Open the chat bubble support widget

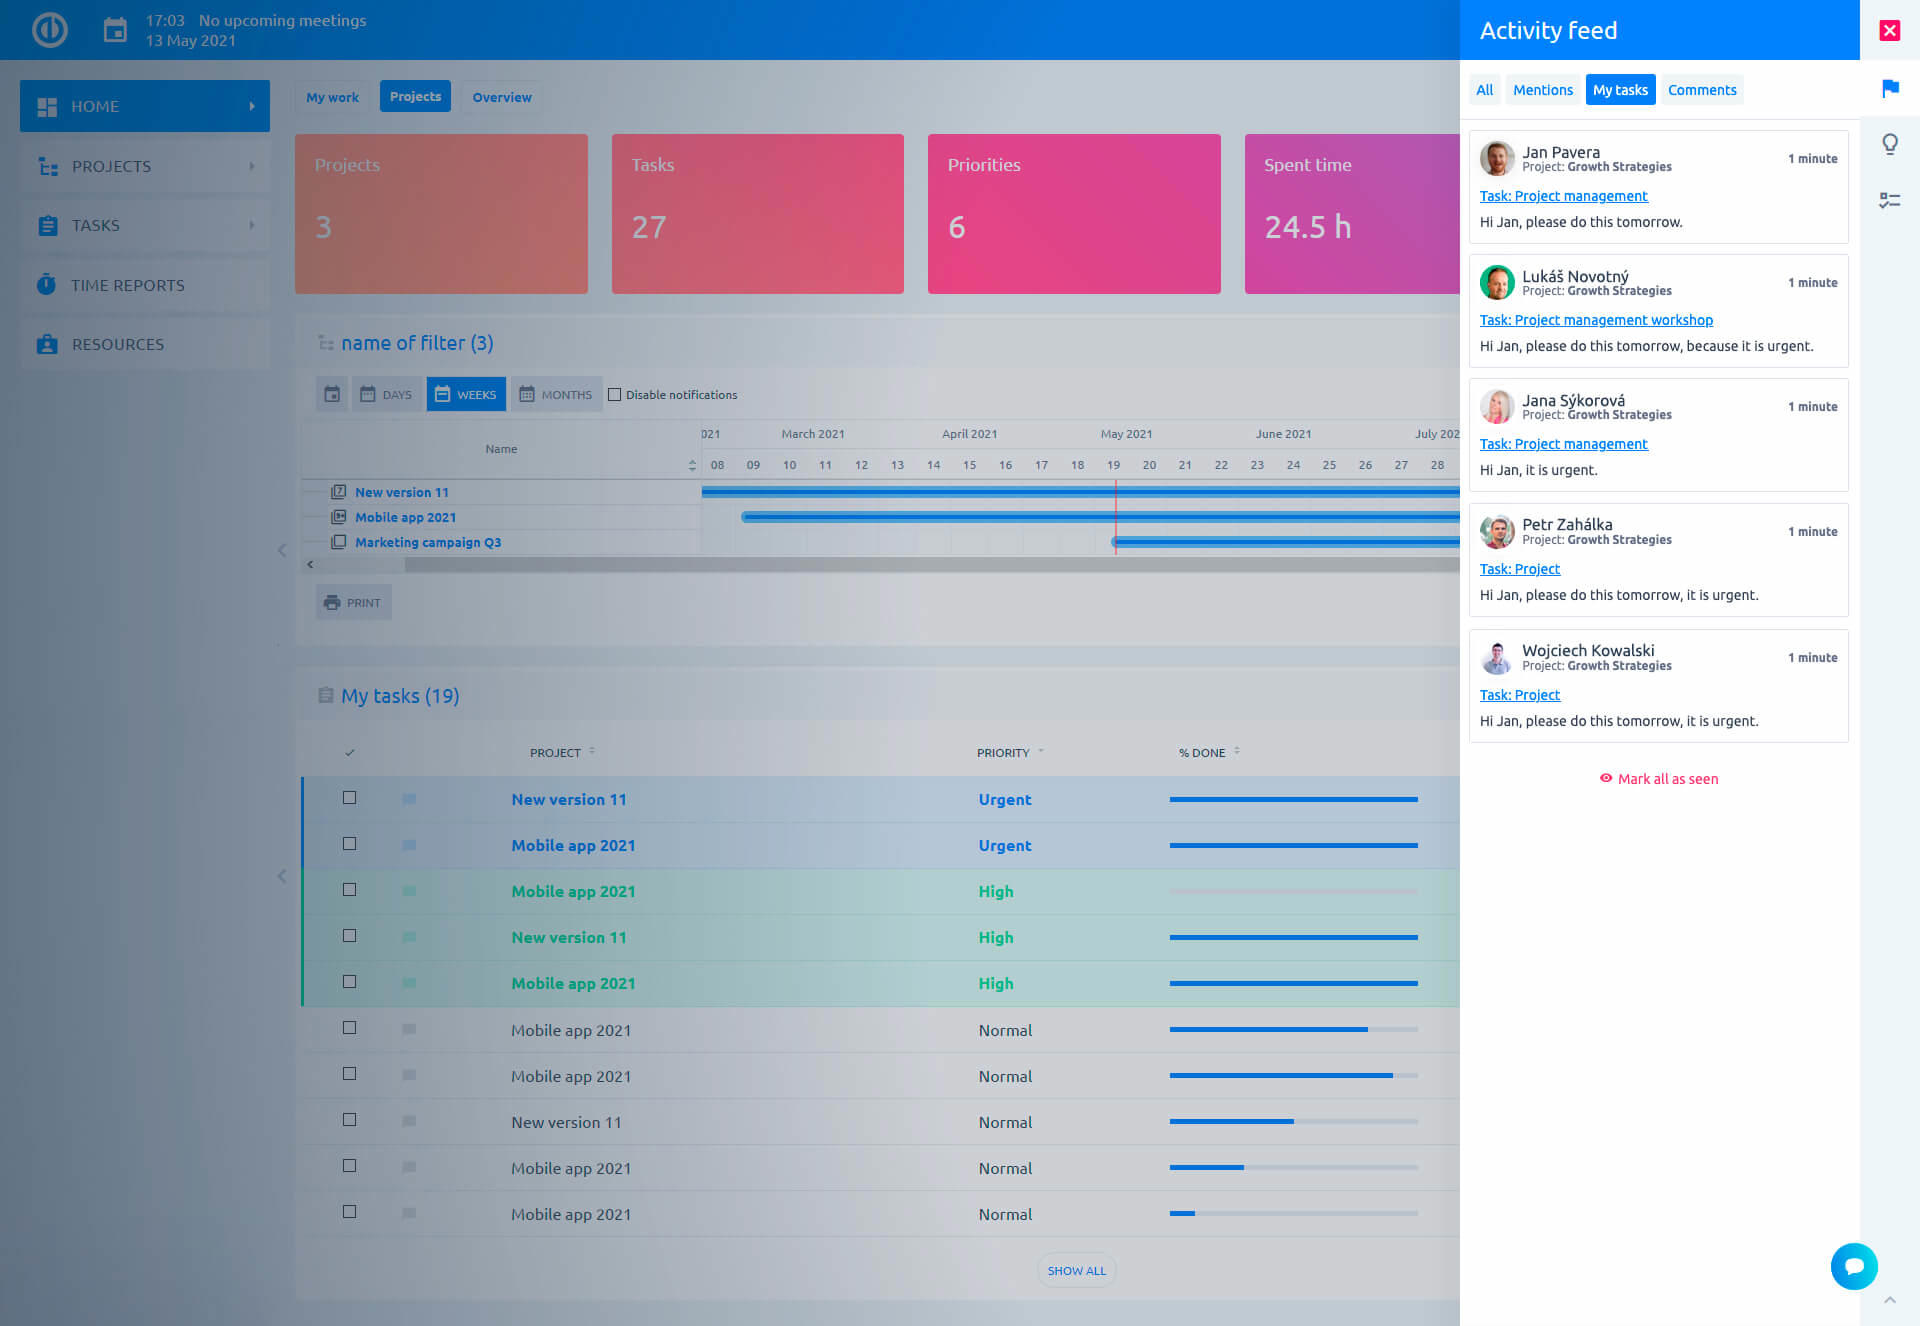tap(1853, 1266)
